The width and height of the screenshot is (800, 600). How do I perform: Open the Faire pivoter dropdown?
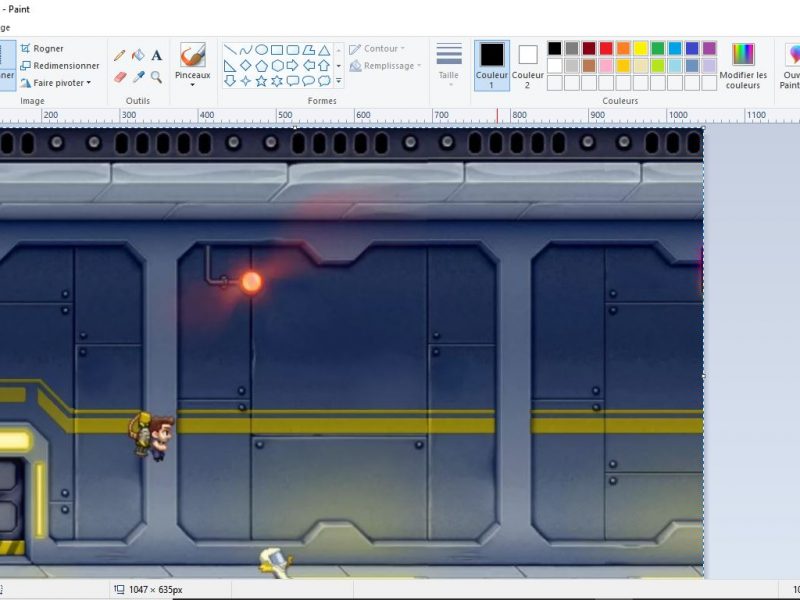[56, 83]
